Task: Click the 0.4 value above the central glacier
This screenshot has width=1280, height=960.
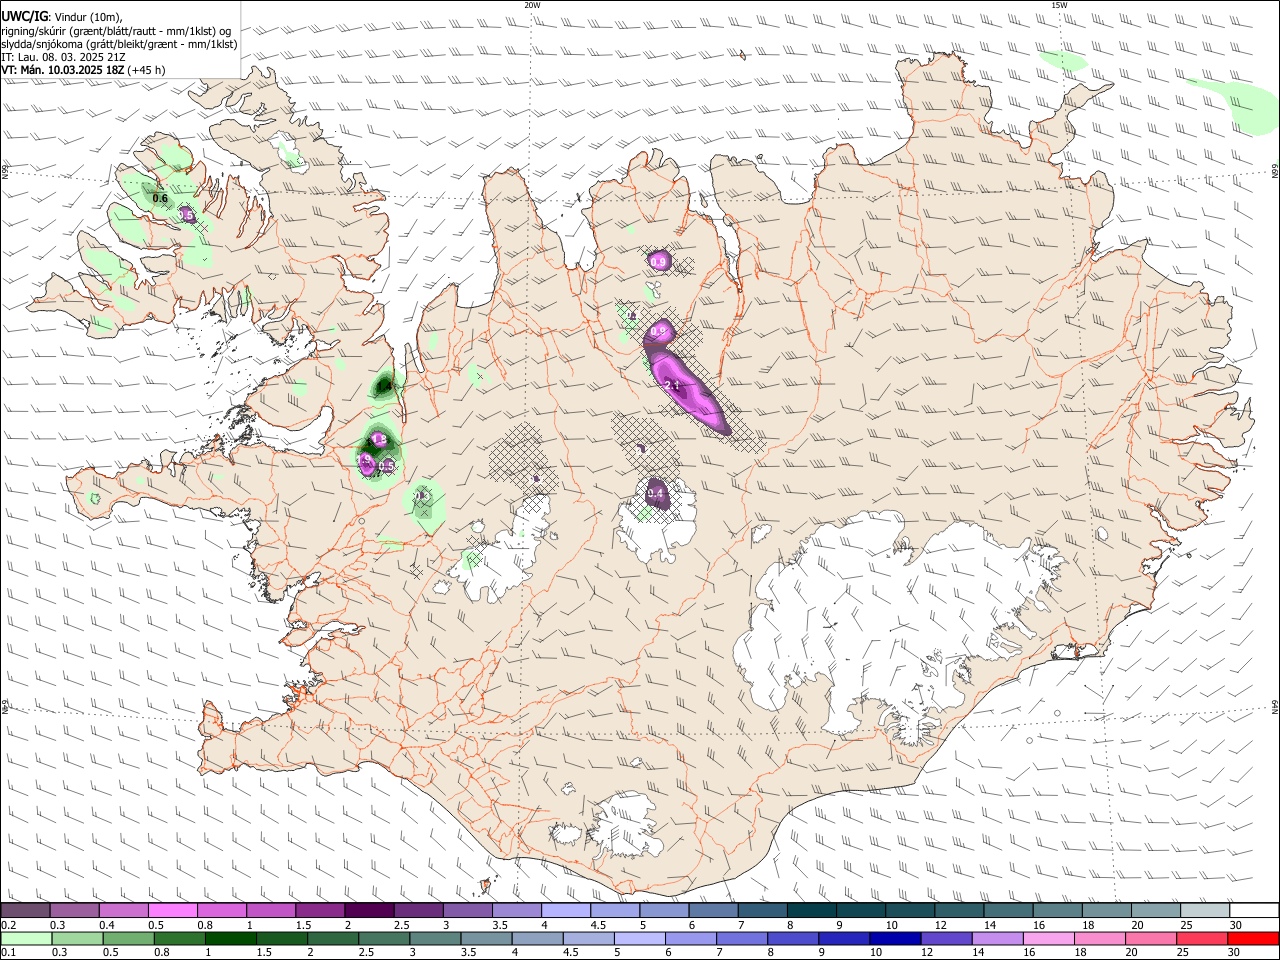Action: (x=656, y=494)
